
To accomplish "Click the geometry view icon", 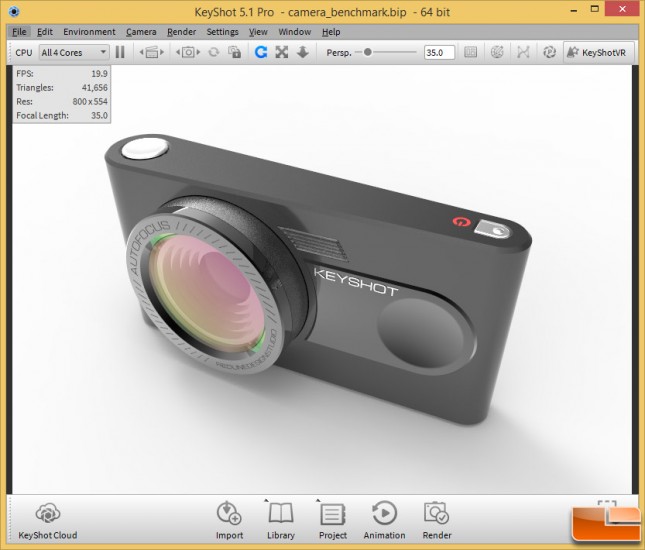I will coord(523,52).
